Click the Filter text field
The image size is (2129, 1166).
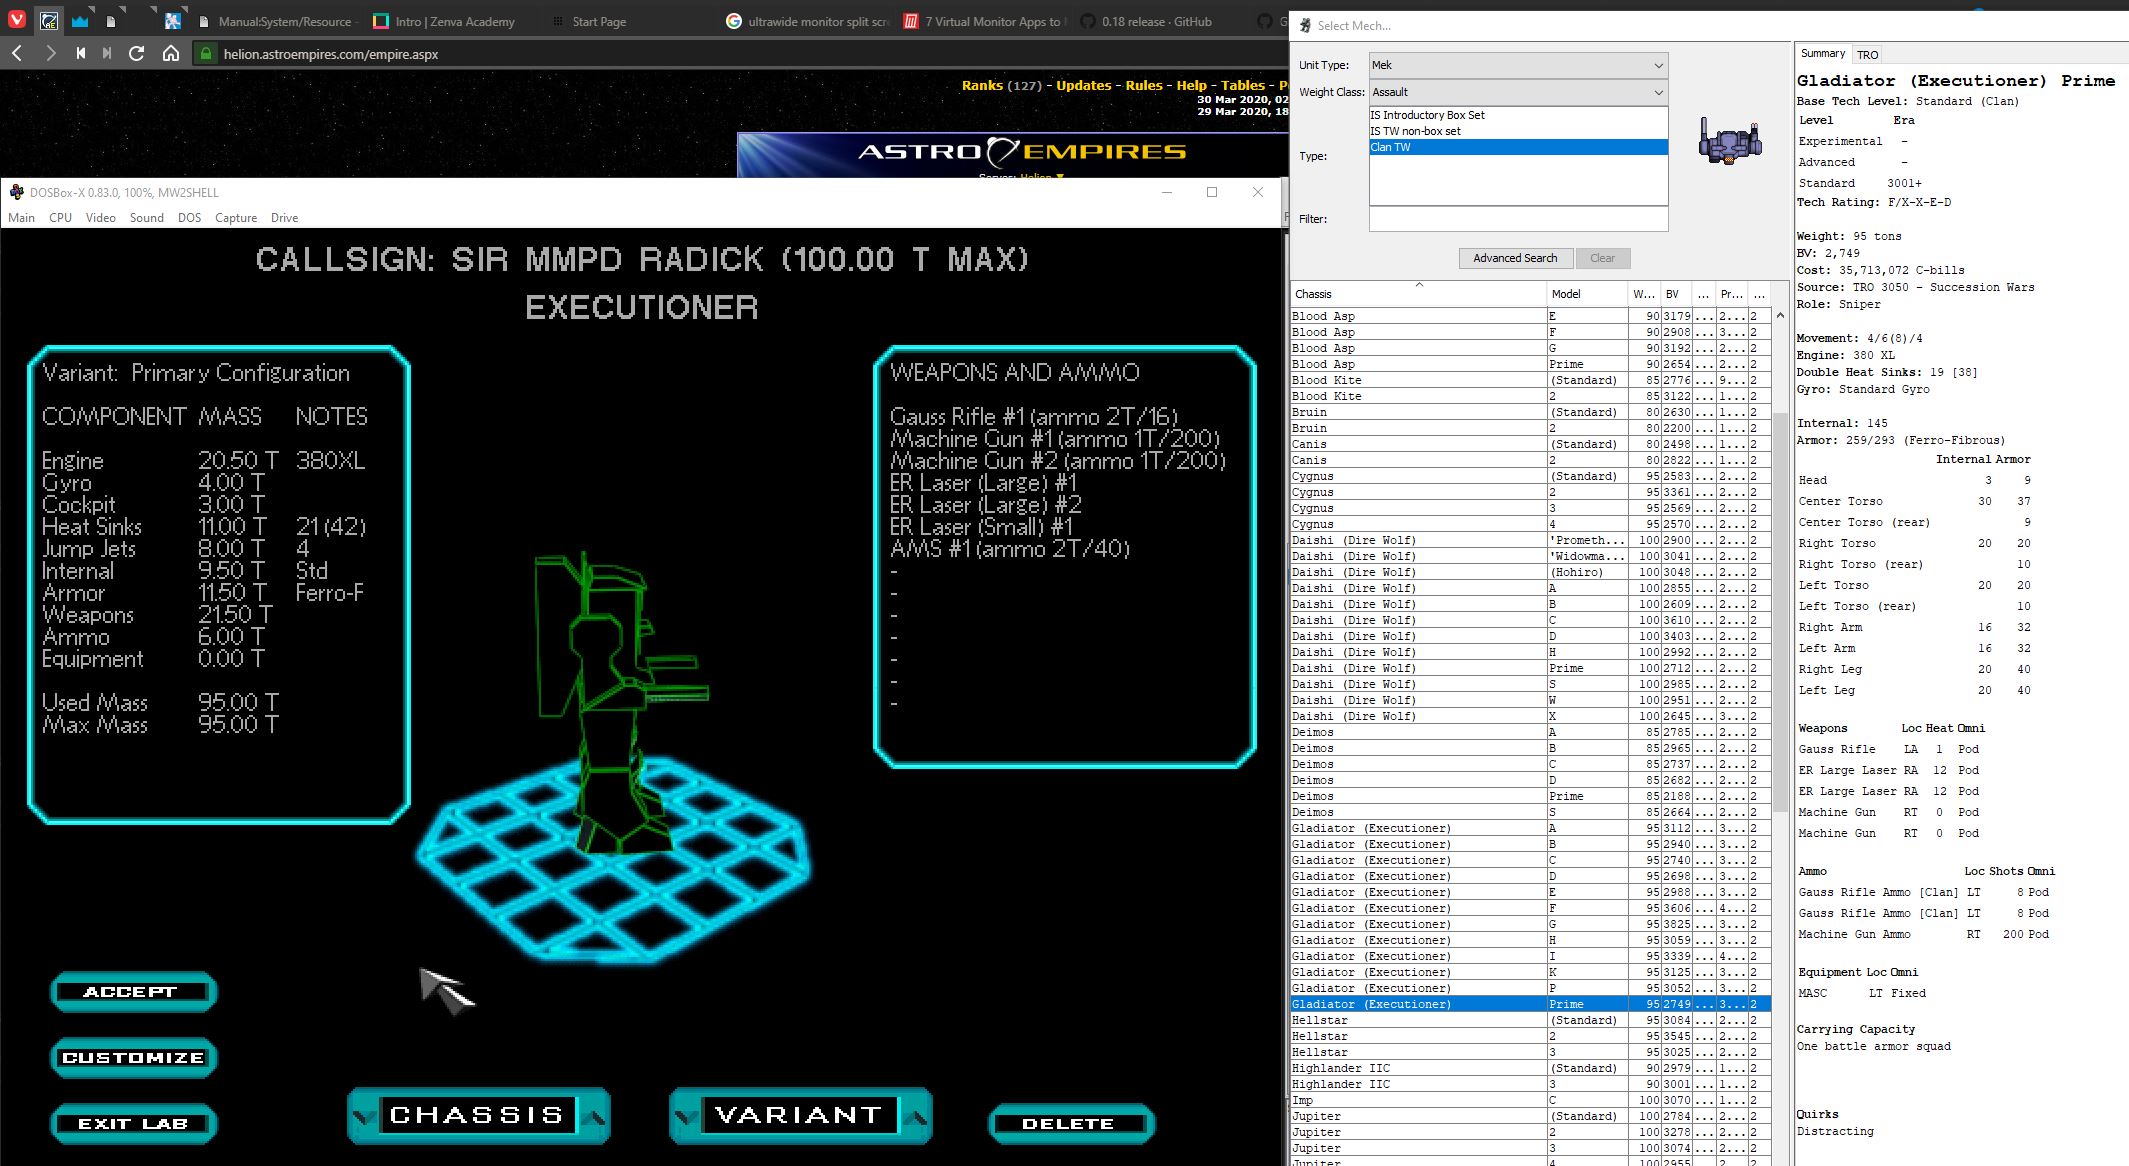pos(1517,219)
